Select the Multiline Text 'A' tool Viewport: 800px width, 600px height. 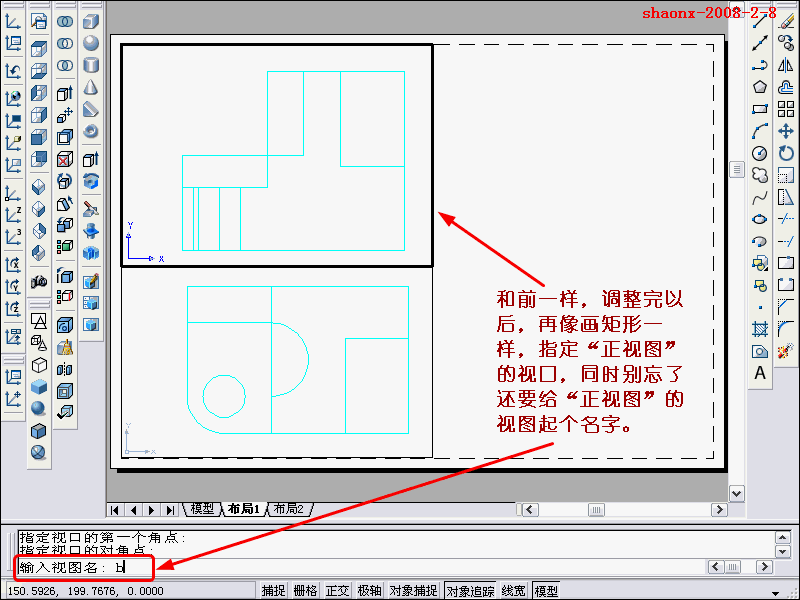760,373
